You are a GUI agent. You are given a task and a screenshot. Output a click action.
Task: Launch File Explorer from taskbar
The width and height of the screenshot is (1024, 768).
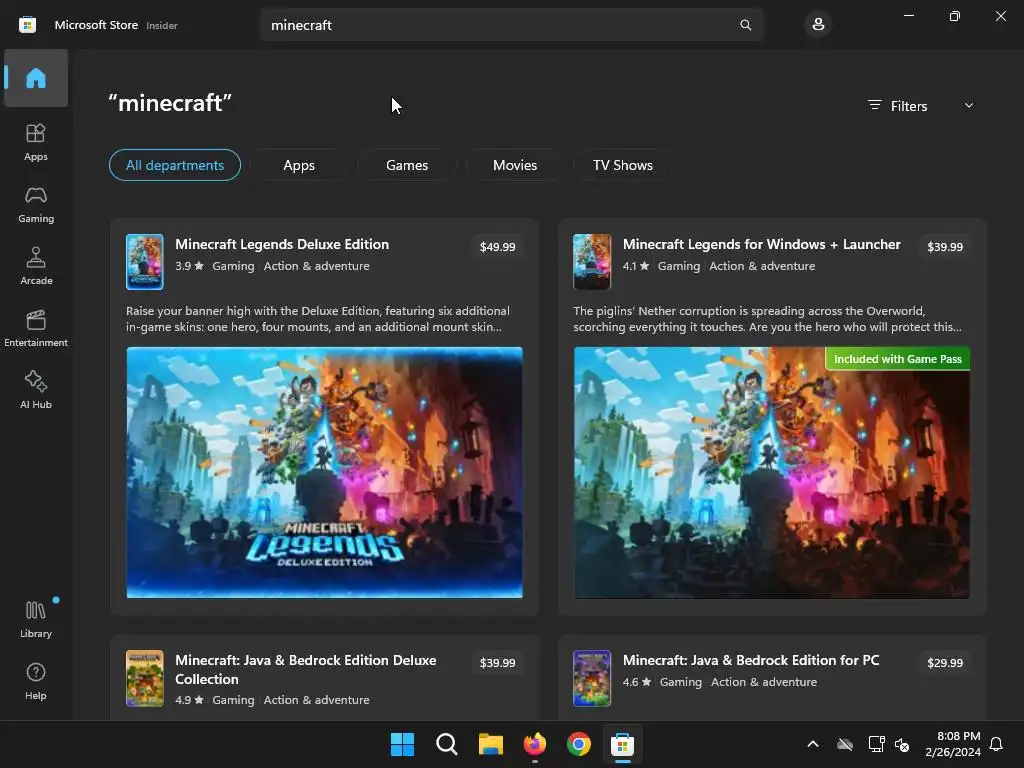[490, 744]
